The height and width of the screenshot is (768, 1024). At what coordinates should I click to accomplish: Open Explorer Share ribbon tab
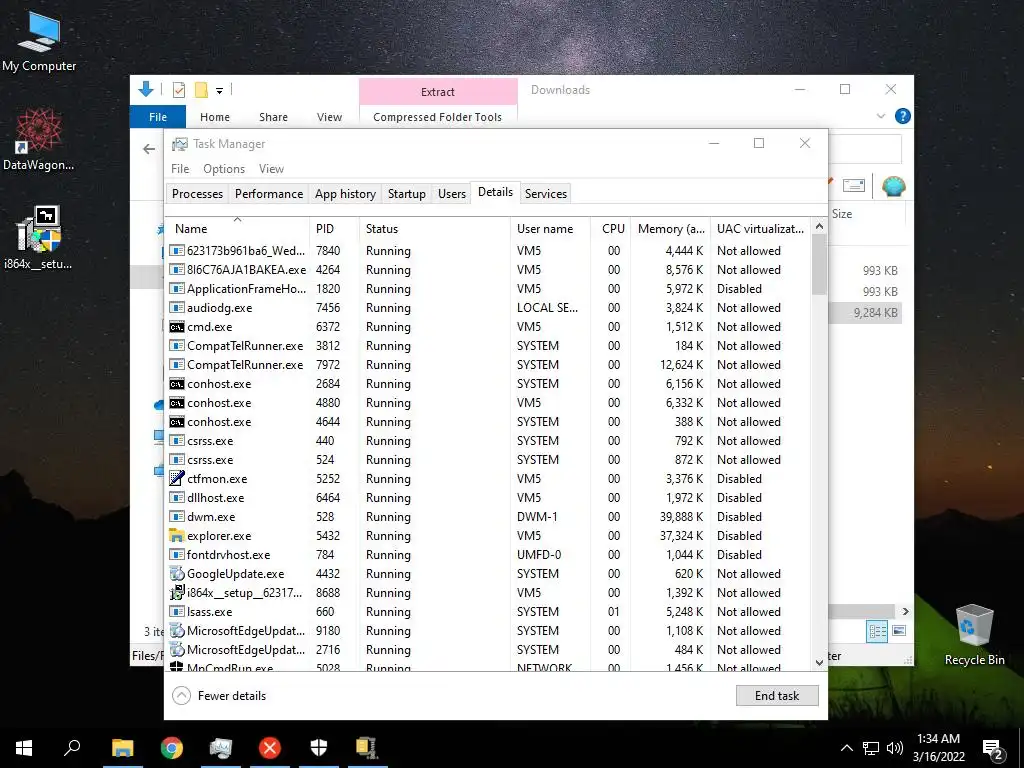[273, 117]
